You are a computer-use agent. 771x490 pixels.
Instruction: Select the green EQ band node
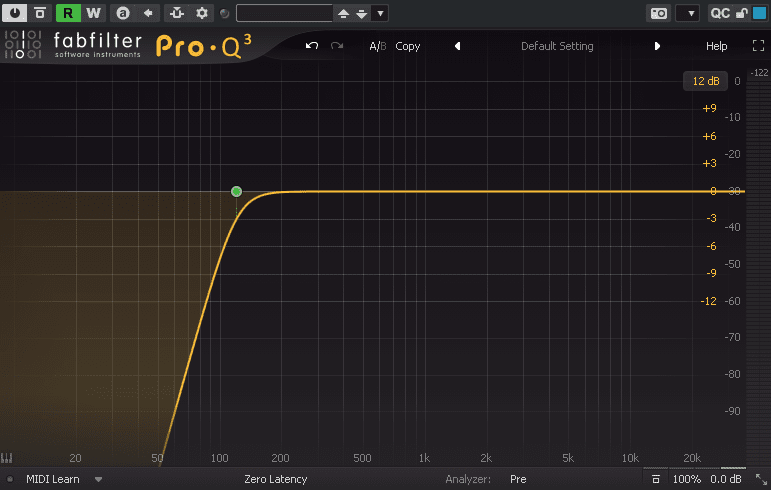[237, 191]
